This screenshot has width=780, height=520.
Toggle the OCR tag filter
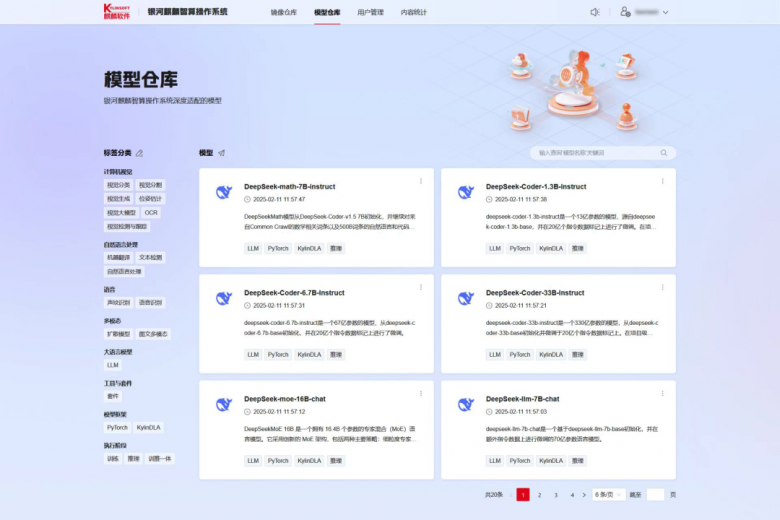tap(151, 212)
